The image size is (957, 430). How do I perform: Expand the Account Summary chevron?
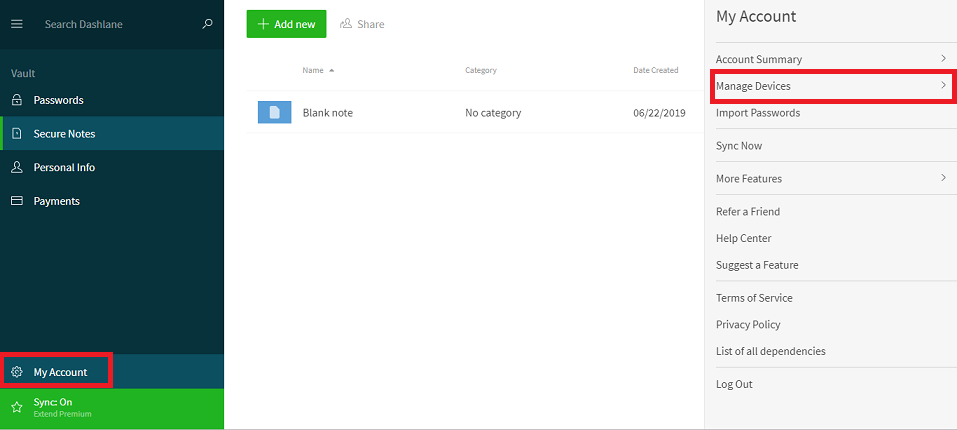(x=943, y=59)
